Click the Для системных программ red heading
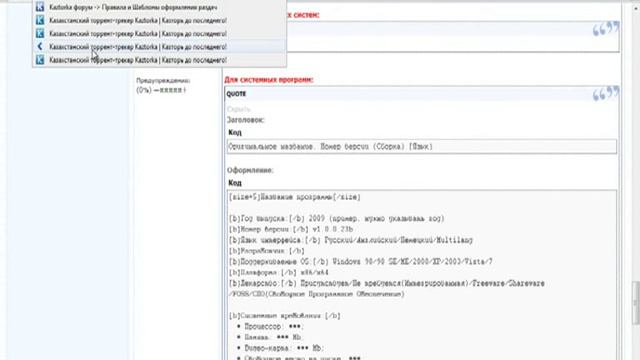 pos(269,80)
